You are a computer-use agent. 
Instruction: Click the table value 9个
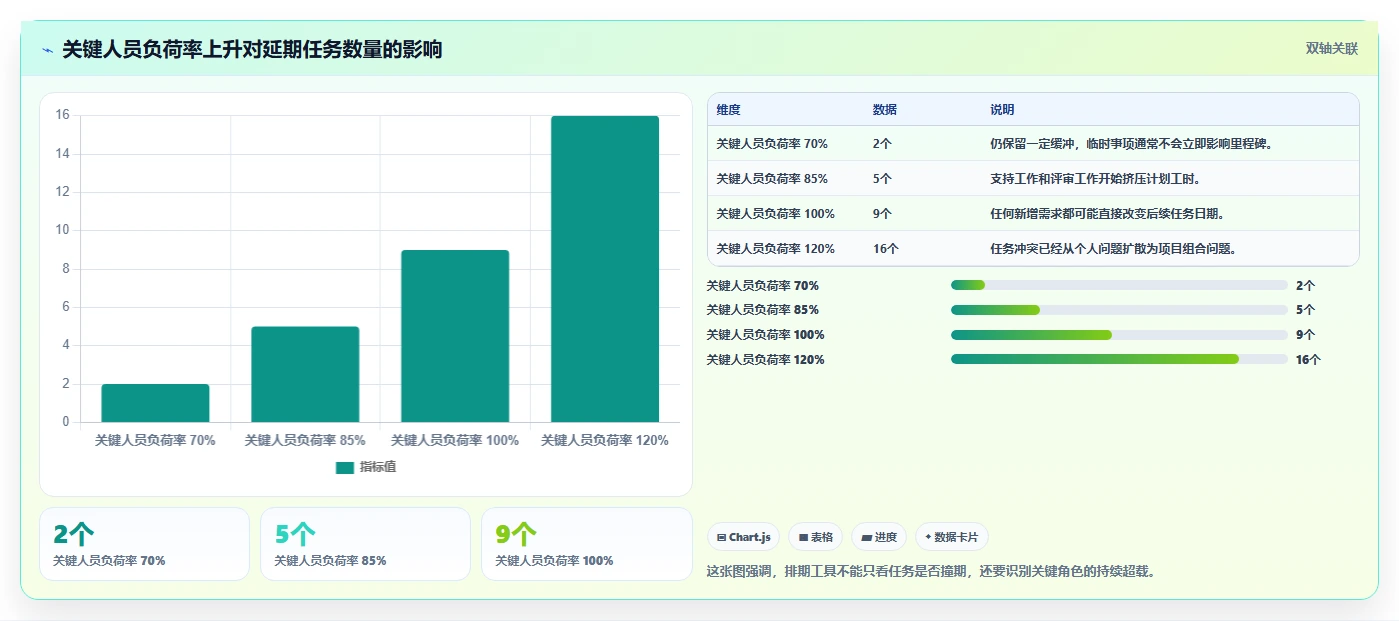(x=882, y=214)
